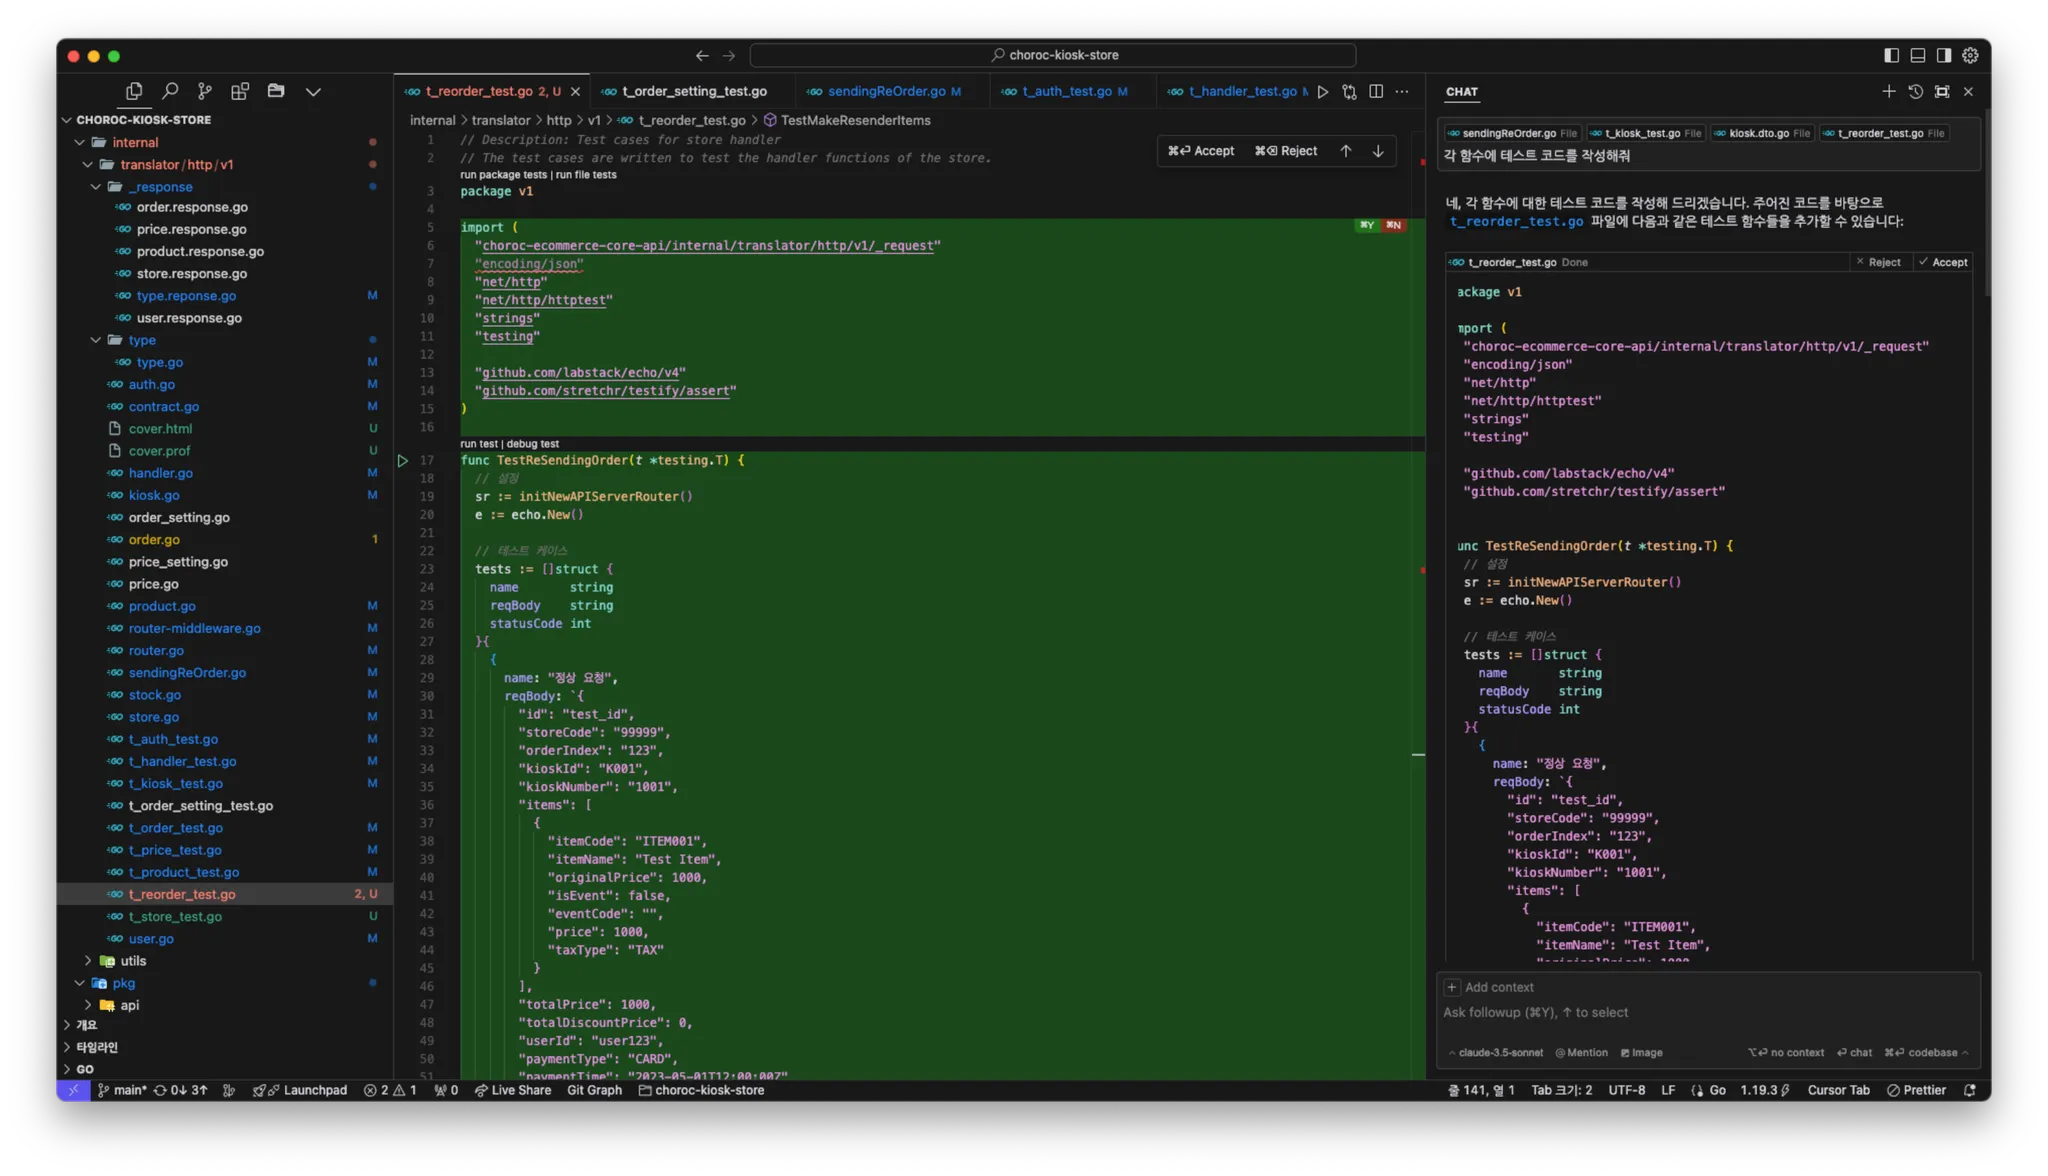This screenshot has height=1176, width=2048.
Task: Open the Explorer view icon
Action: [134, 91]
